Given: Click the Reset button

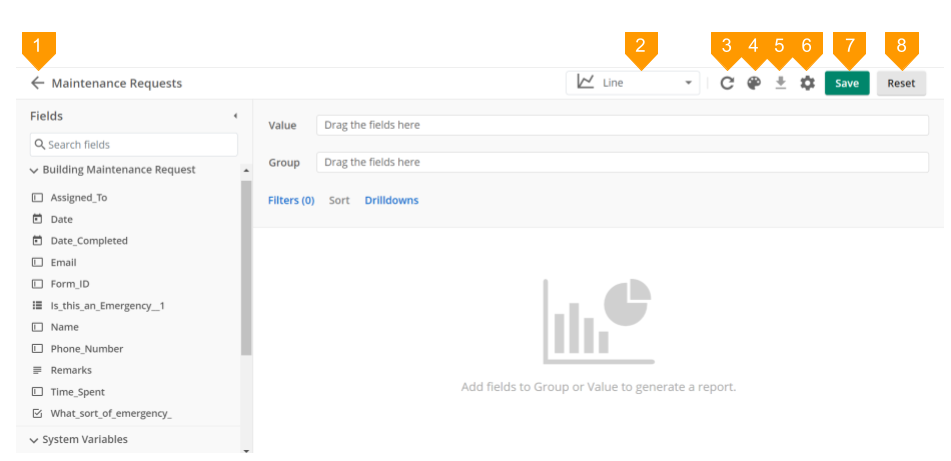Looking at the screenshot, I should (x=900, y=83).
